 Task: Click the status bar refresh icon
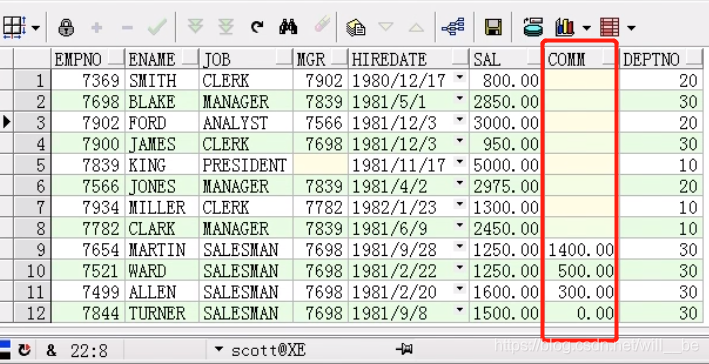tap(24, 350)
